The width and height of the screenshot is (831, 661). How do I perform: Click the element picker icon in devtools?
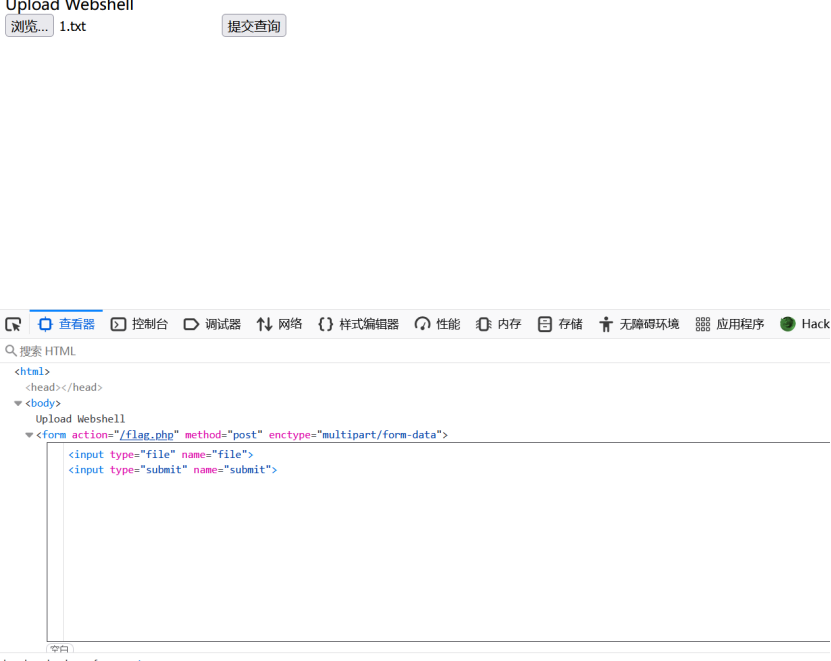coord(13,324)
